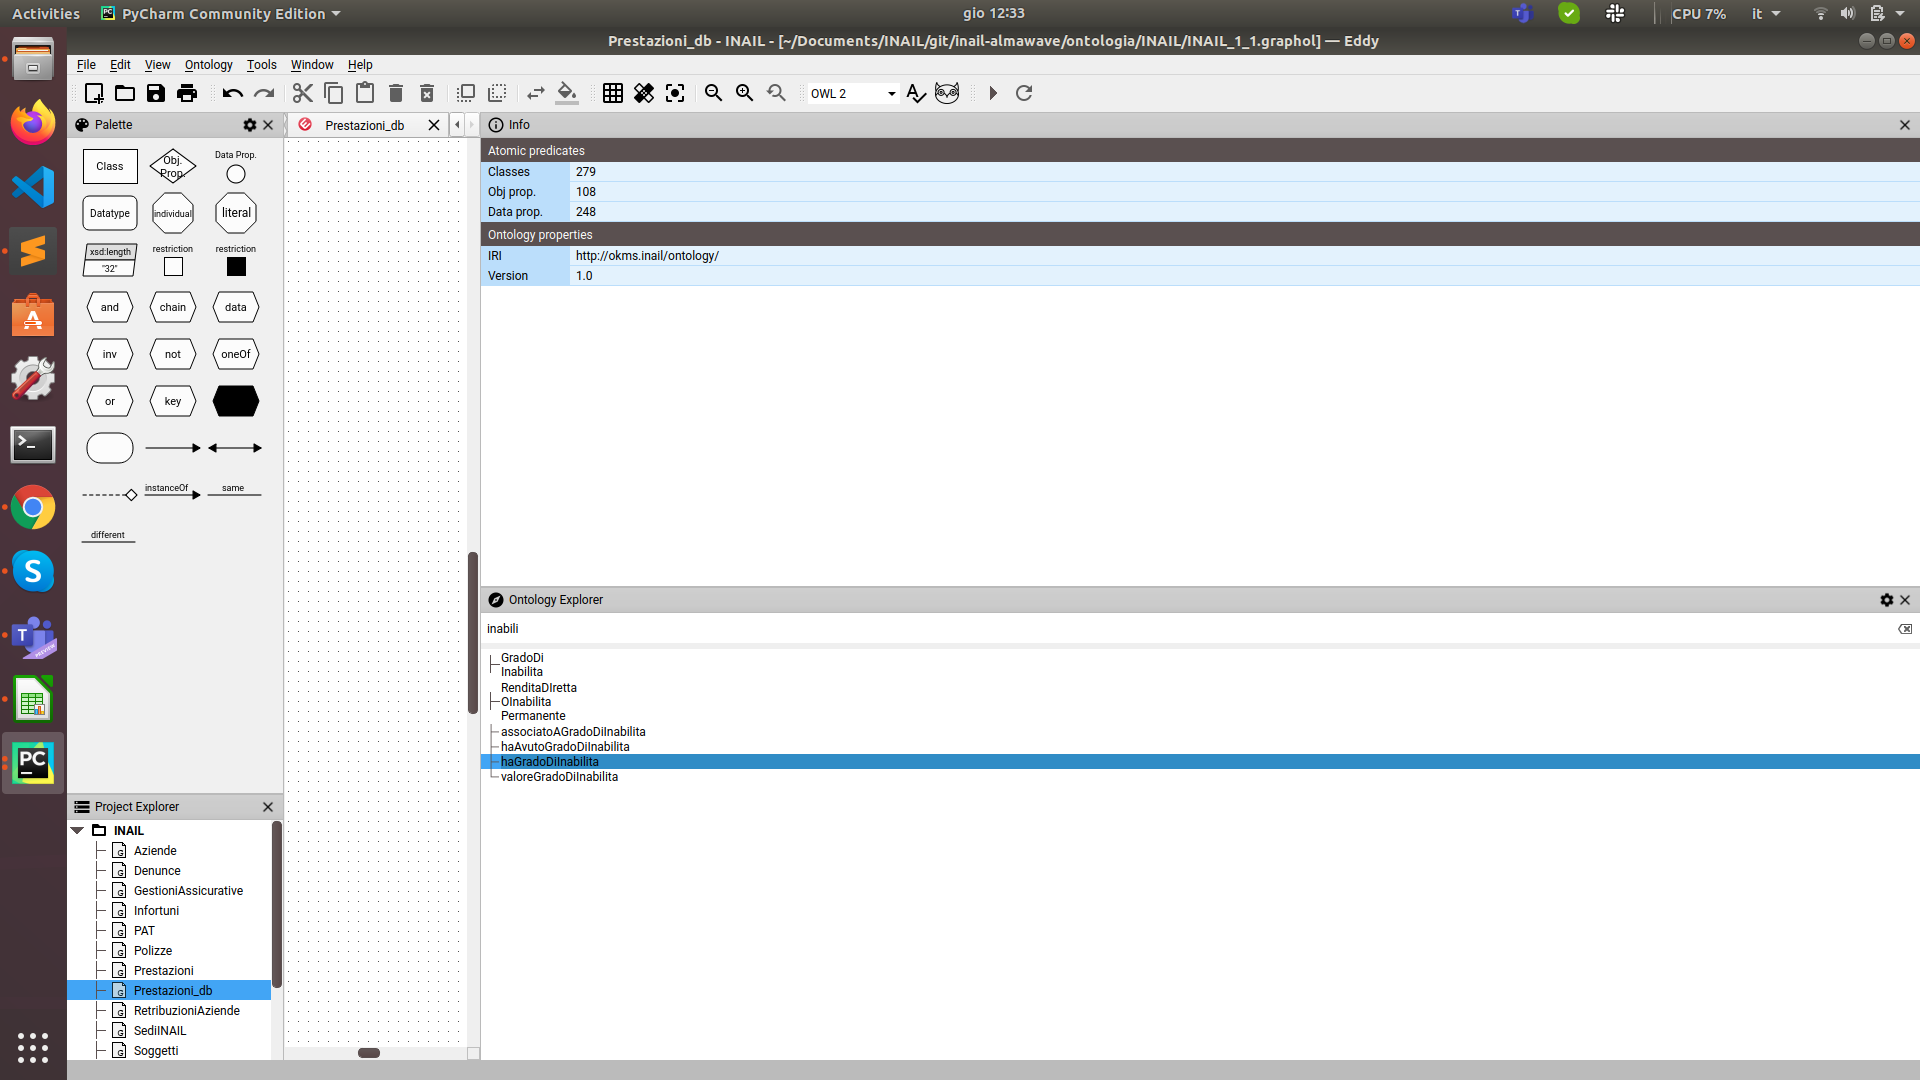This screenshot has width=1920, height=1080.
Task: Click the Ontology IRI value field
Action: [1244, 256]
